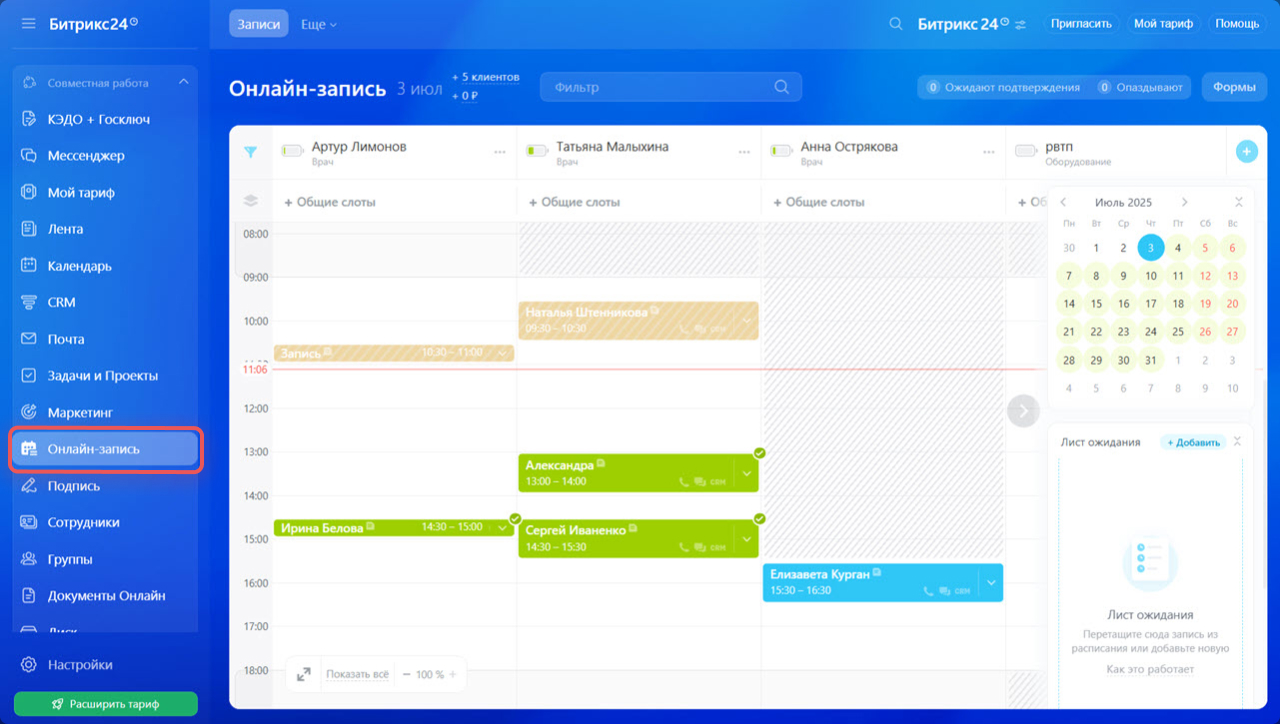This screenshot has height=724, width=1280.
Task: Open Артур Лимонов three-dots menu
Action: click(500, 152)
